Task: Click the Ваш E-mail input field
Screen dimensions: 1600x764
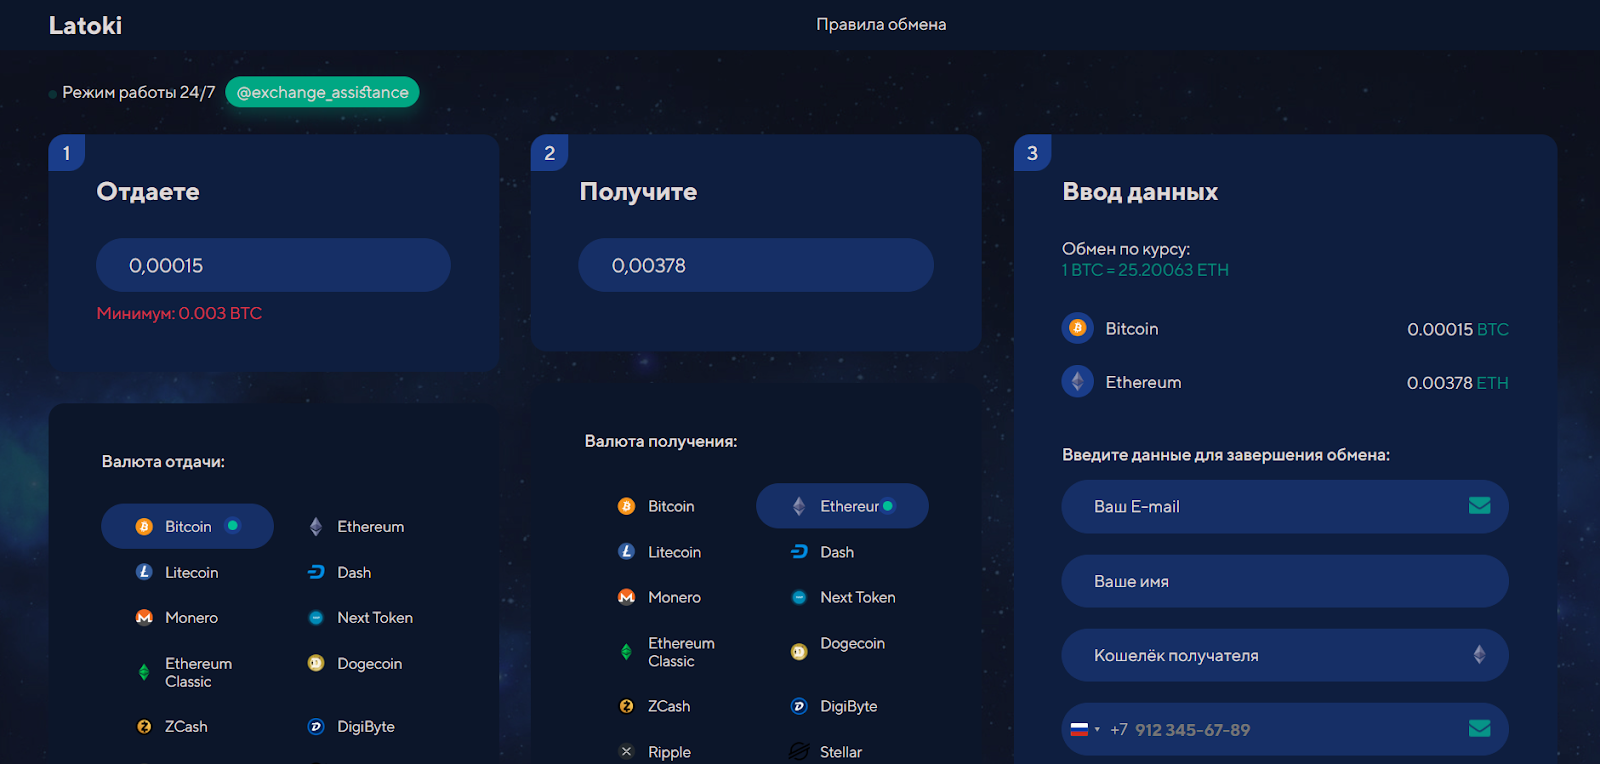Action: point(1285,506)
